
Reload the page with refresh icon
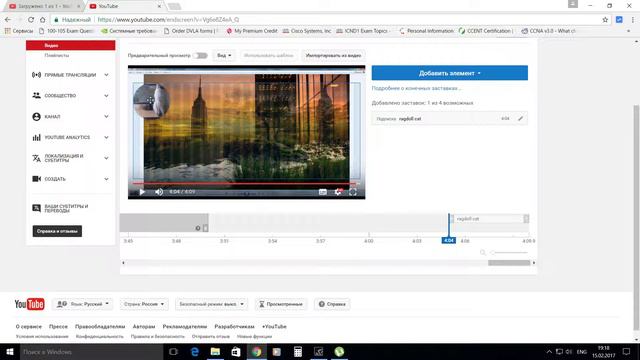click(x=31, y=20)
